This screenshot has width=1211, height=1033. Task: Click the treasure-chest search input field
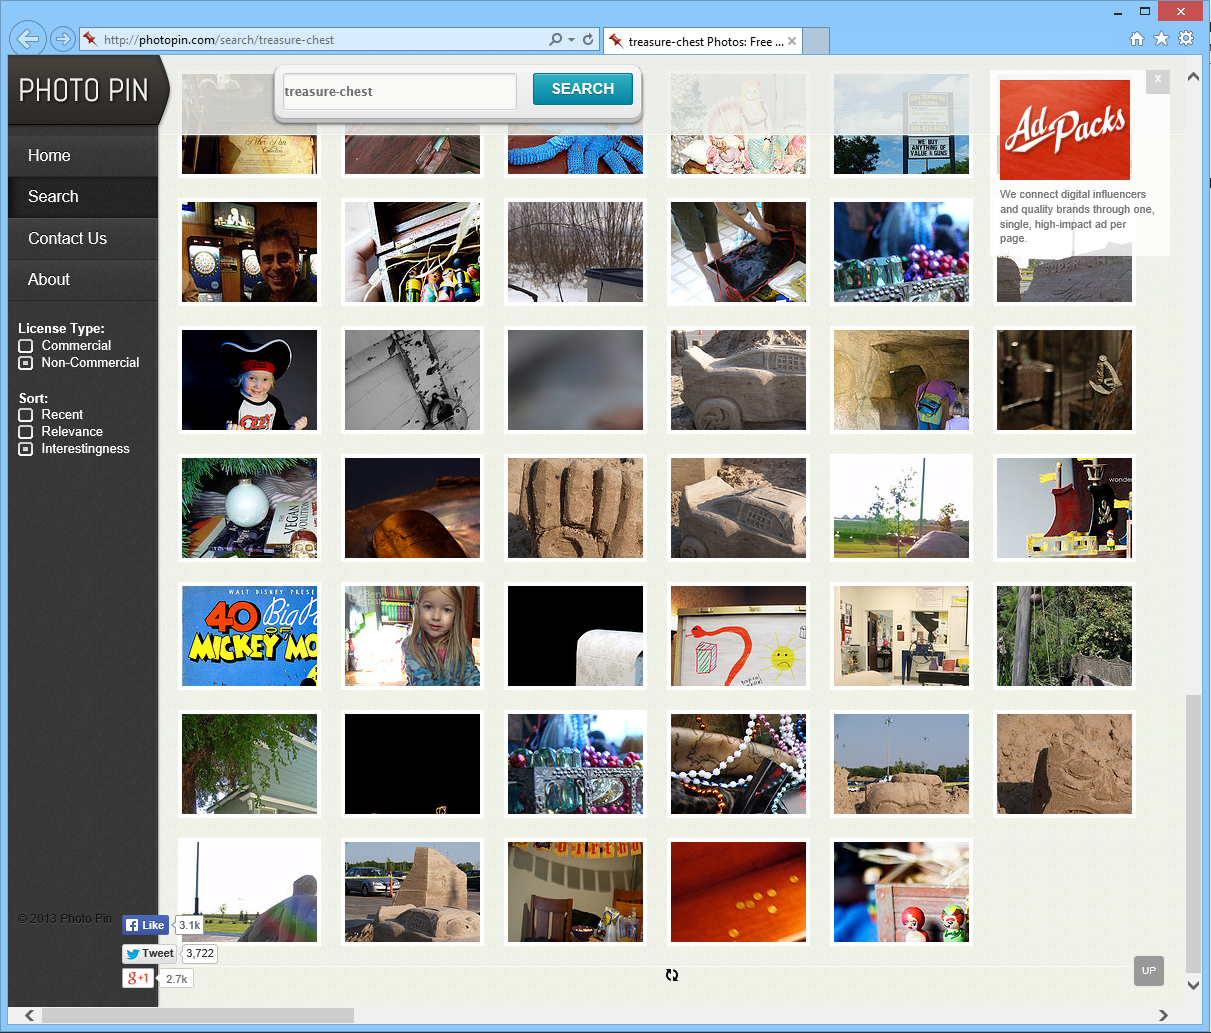coord(399,91)
